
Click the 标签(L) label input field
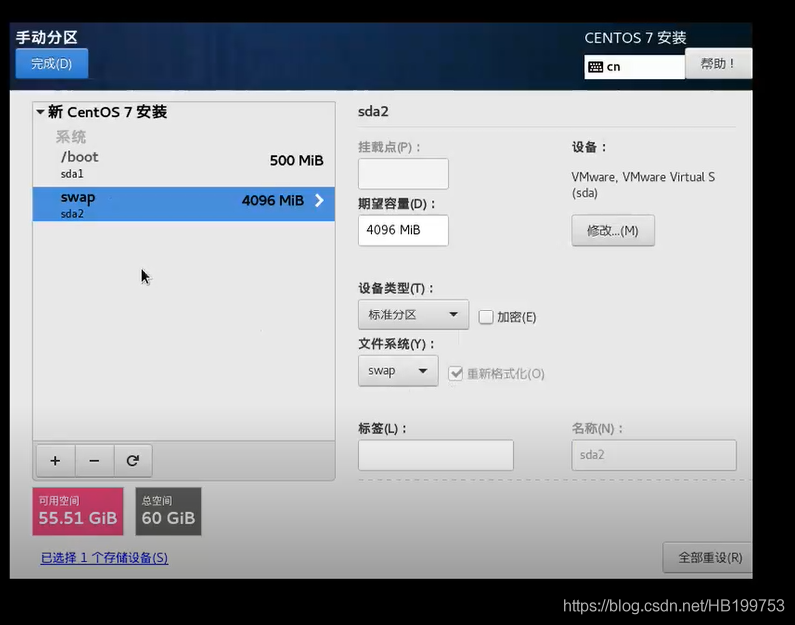point(436,455)
